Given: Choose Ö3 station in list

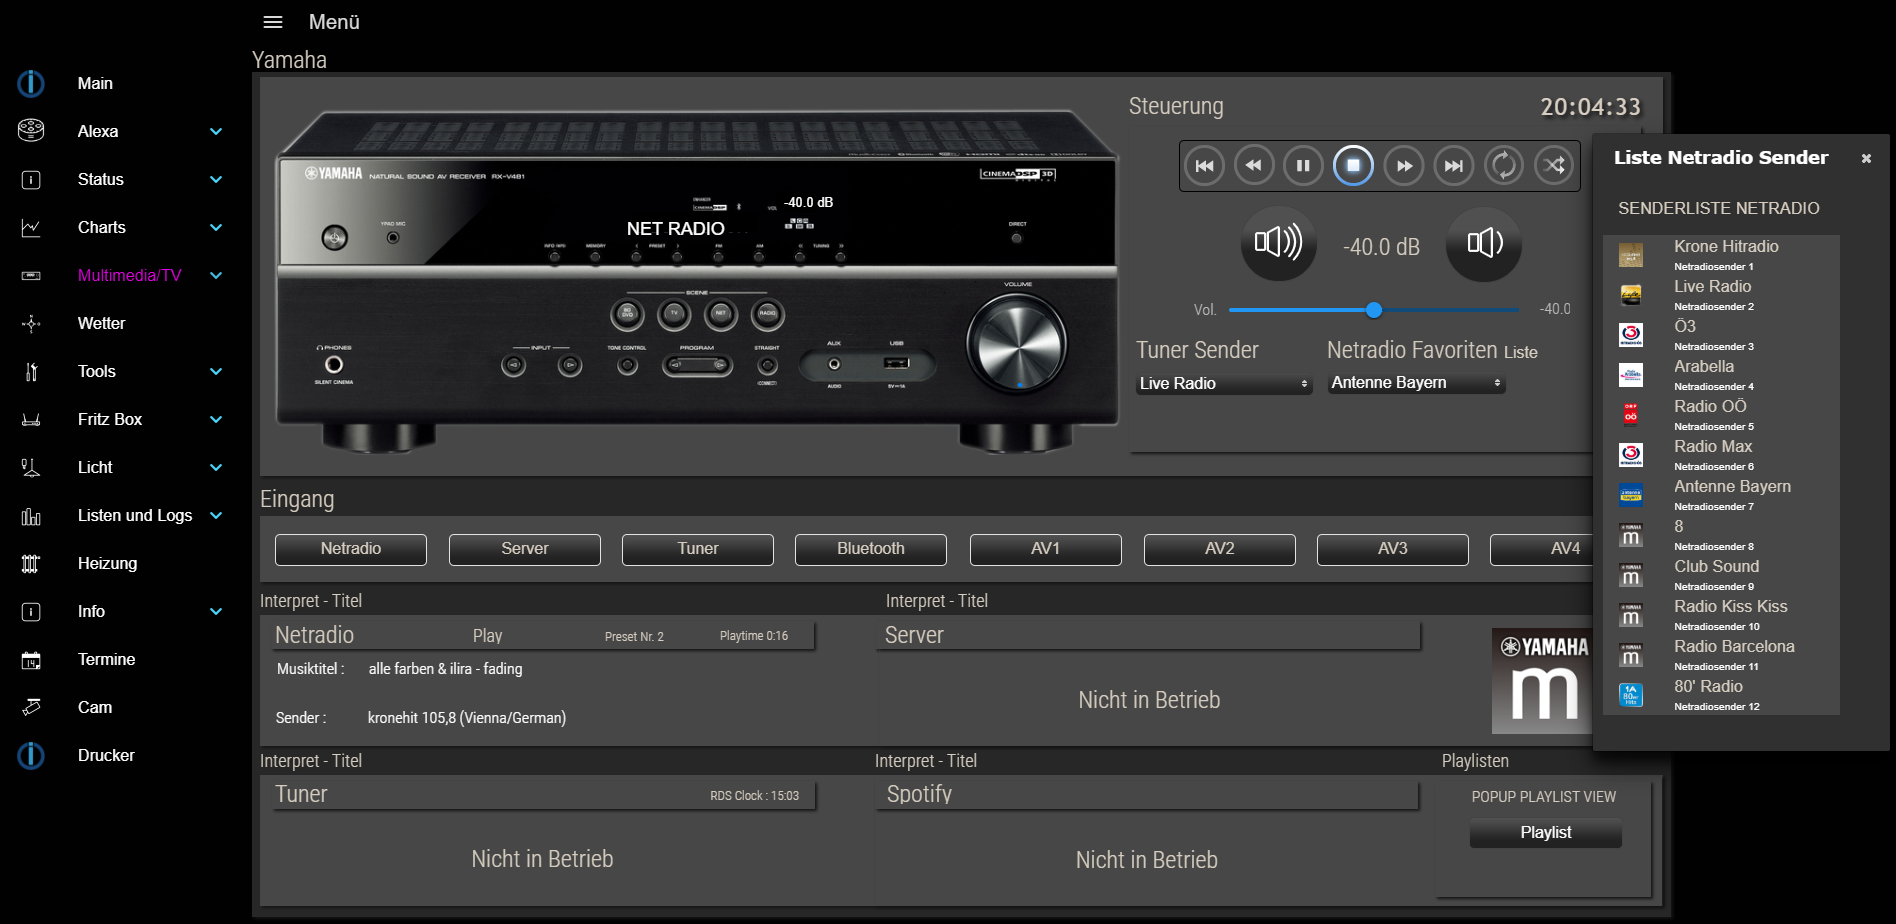Looking at the screenshot, I should [x=1721, y=335].
